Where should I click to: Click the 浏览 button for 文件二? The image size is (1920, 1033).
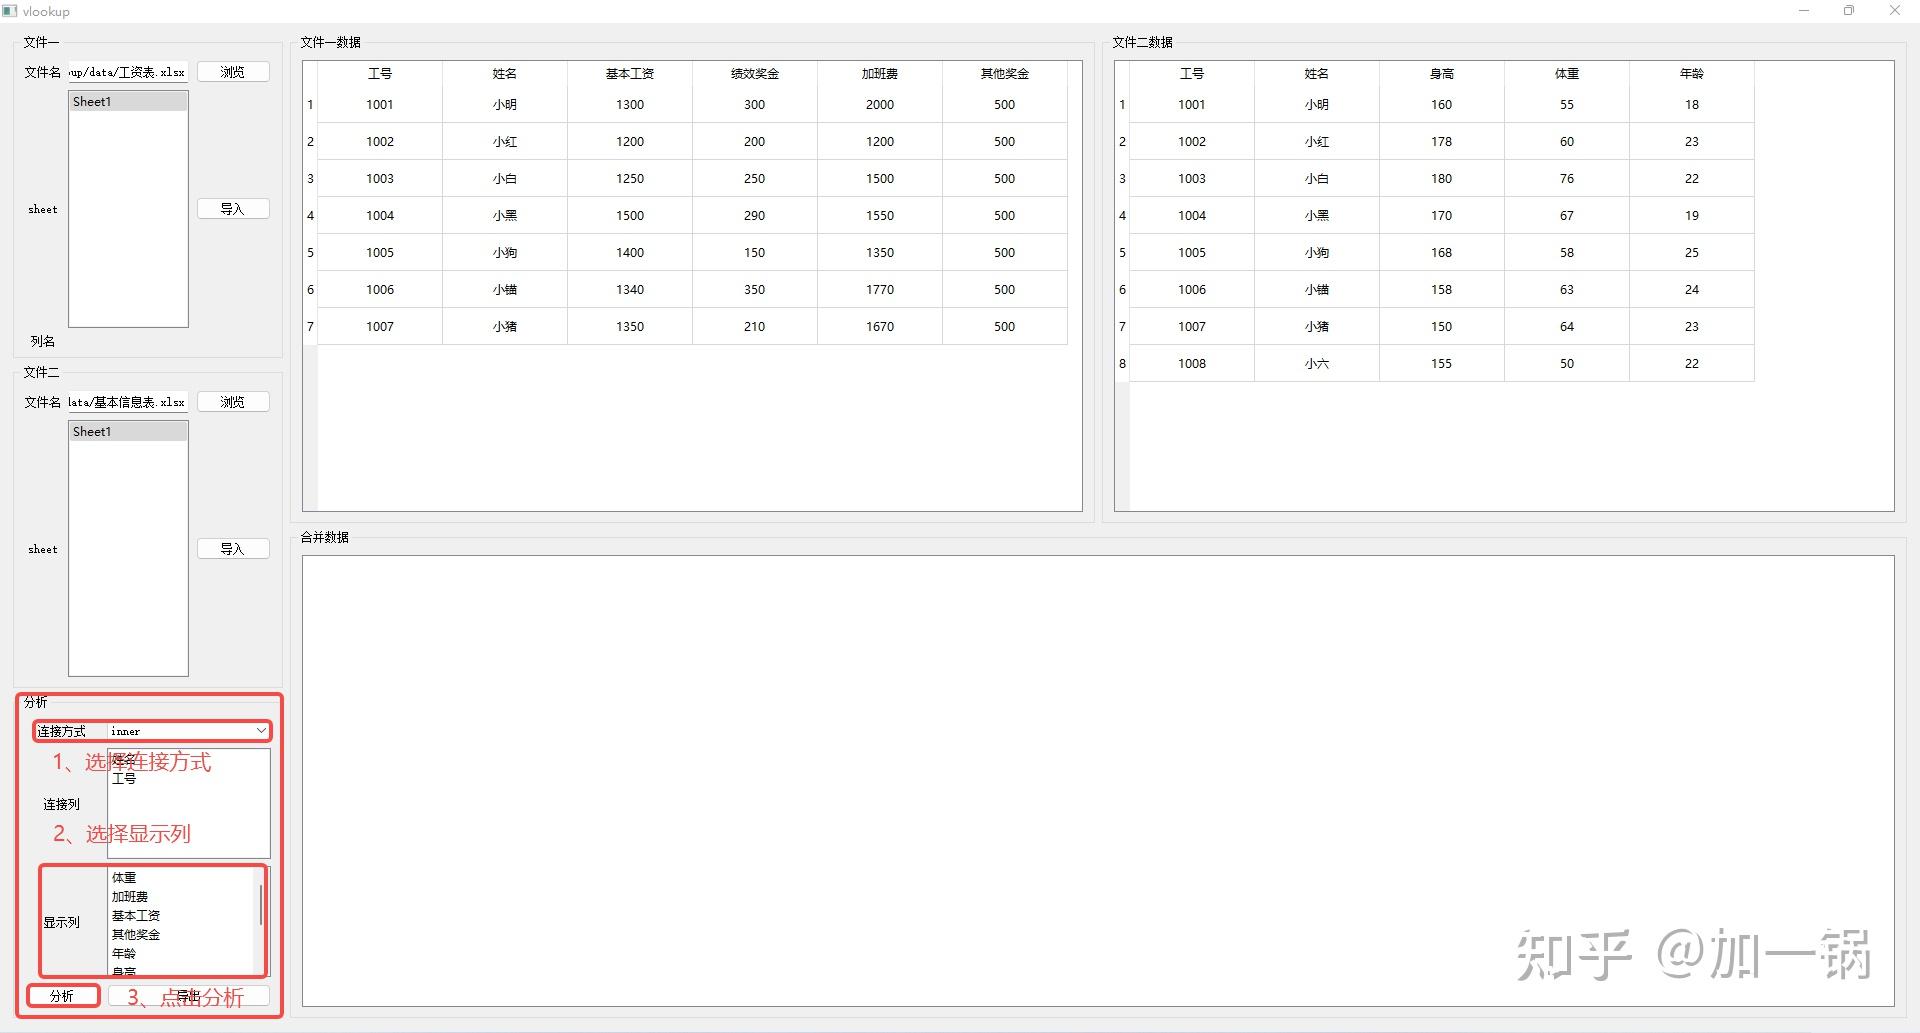tap(233, 401)
